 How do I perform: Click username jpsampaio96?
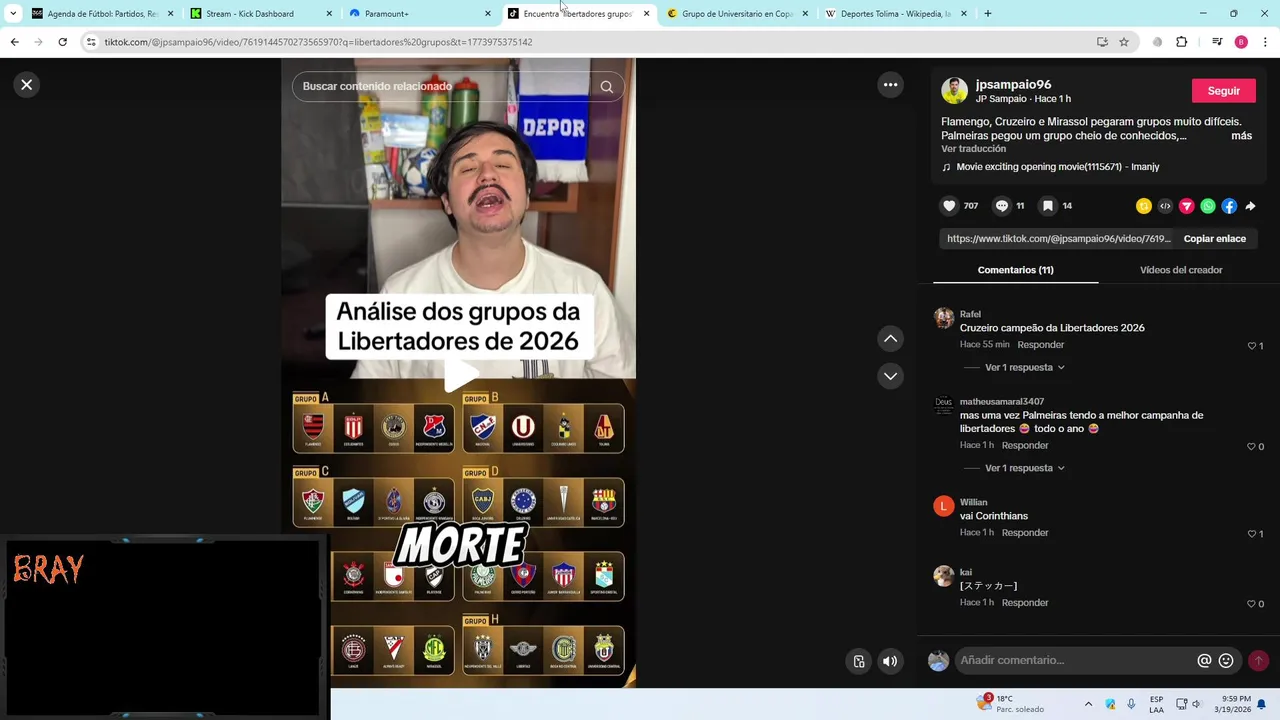[1013, 85]
